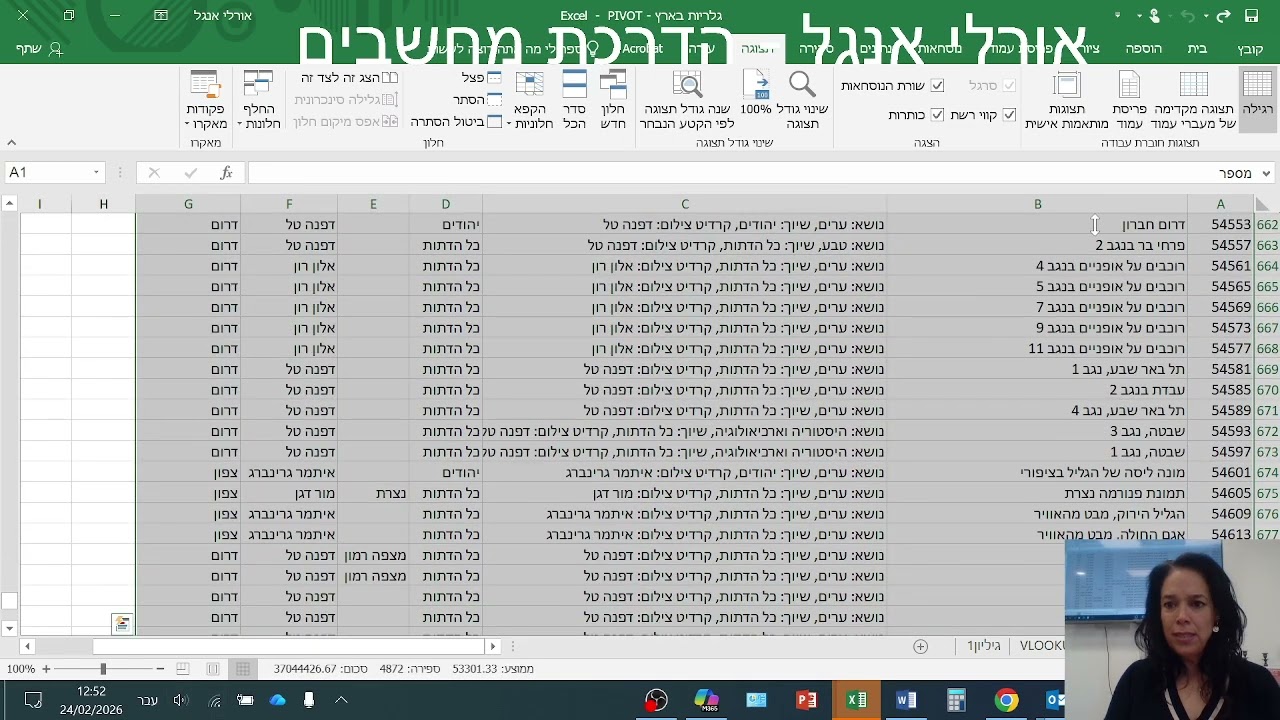Screen dimensions: 1280x720
Task: Select column C header
Action: click(x=685, y=204)
